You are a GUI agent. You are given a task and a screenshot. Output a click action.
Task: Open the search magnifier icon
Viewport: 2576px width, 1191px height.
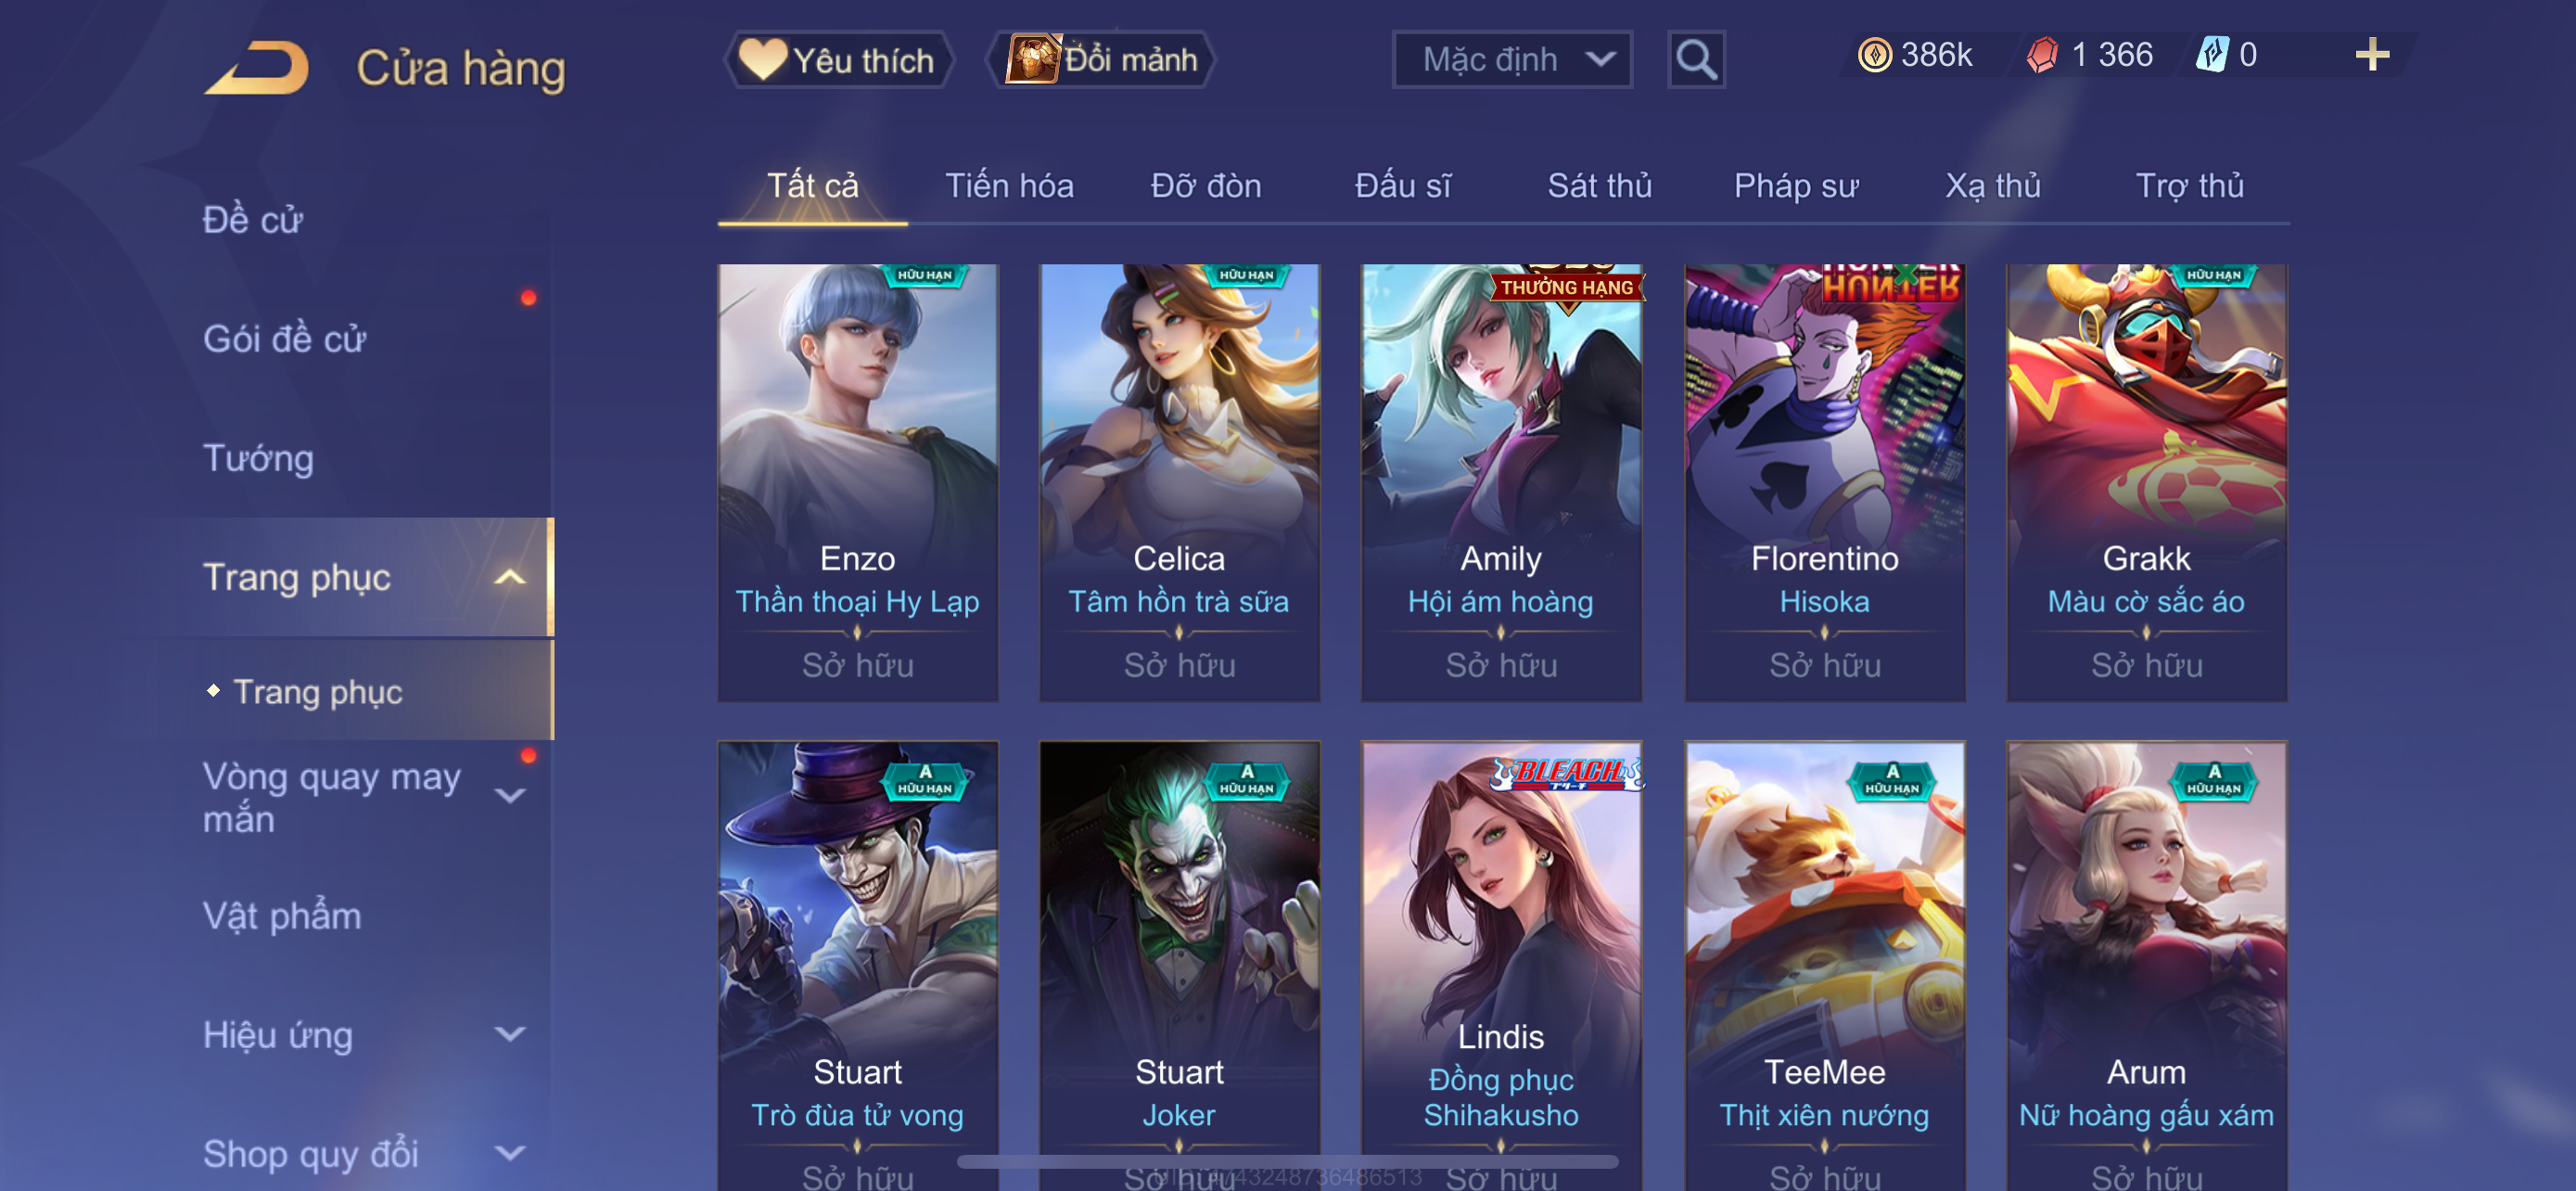click(x=1696, y=60)
